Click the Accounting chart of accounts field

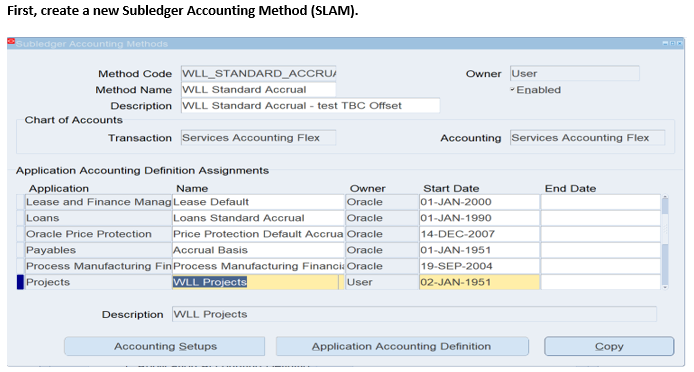coord(587,138)
